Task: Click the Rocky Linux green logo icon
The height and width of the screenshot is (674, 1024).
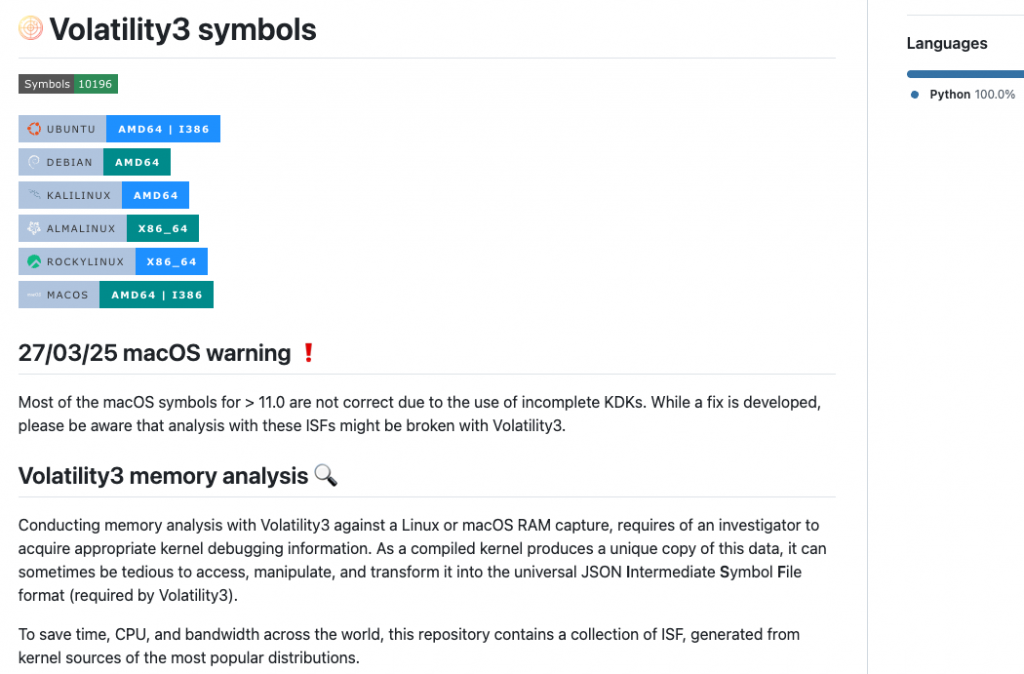Action: 34,262
